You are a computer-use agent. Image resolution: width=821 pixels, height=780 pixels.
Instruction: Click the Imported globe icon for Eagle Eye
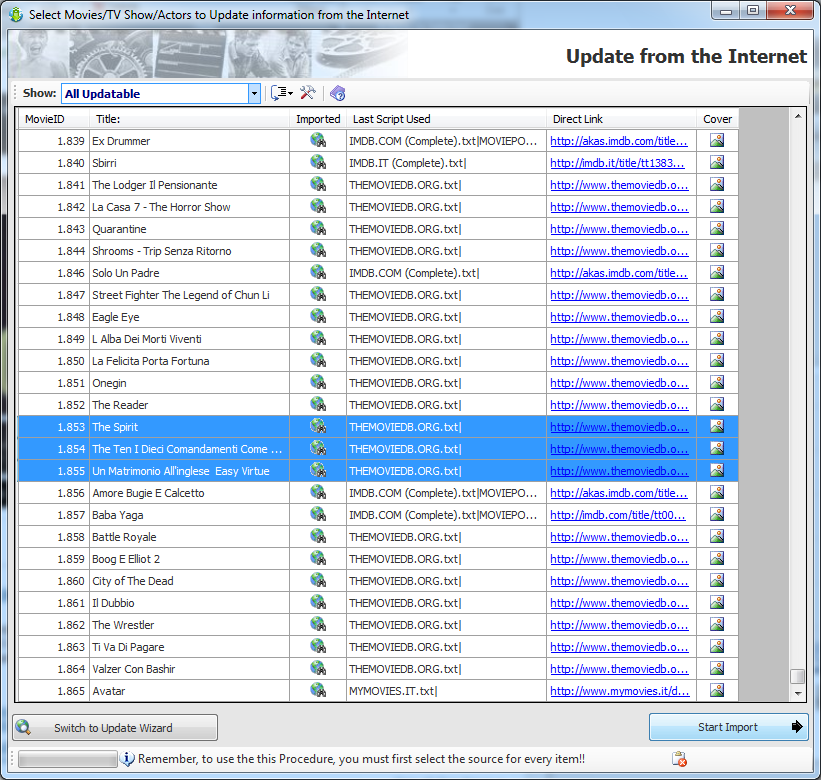pyautogui.click(x=318, y=316)
